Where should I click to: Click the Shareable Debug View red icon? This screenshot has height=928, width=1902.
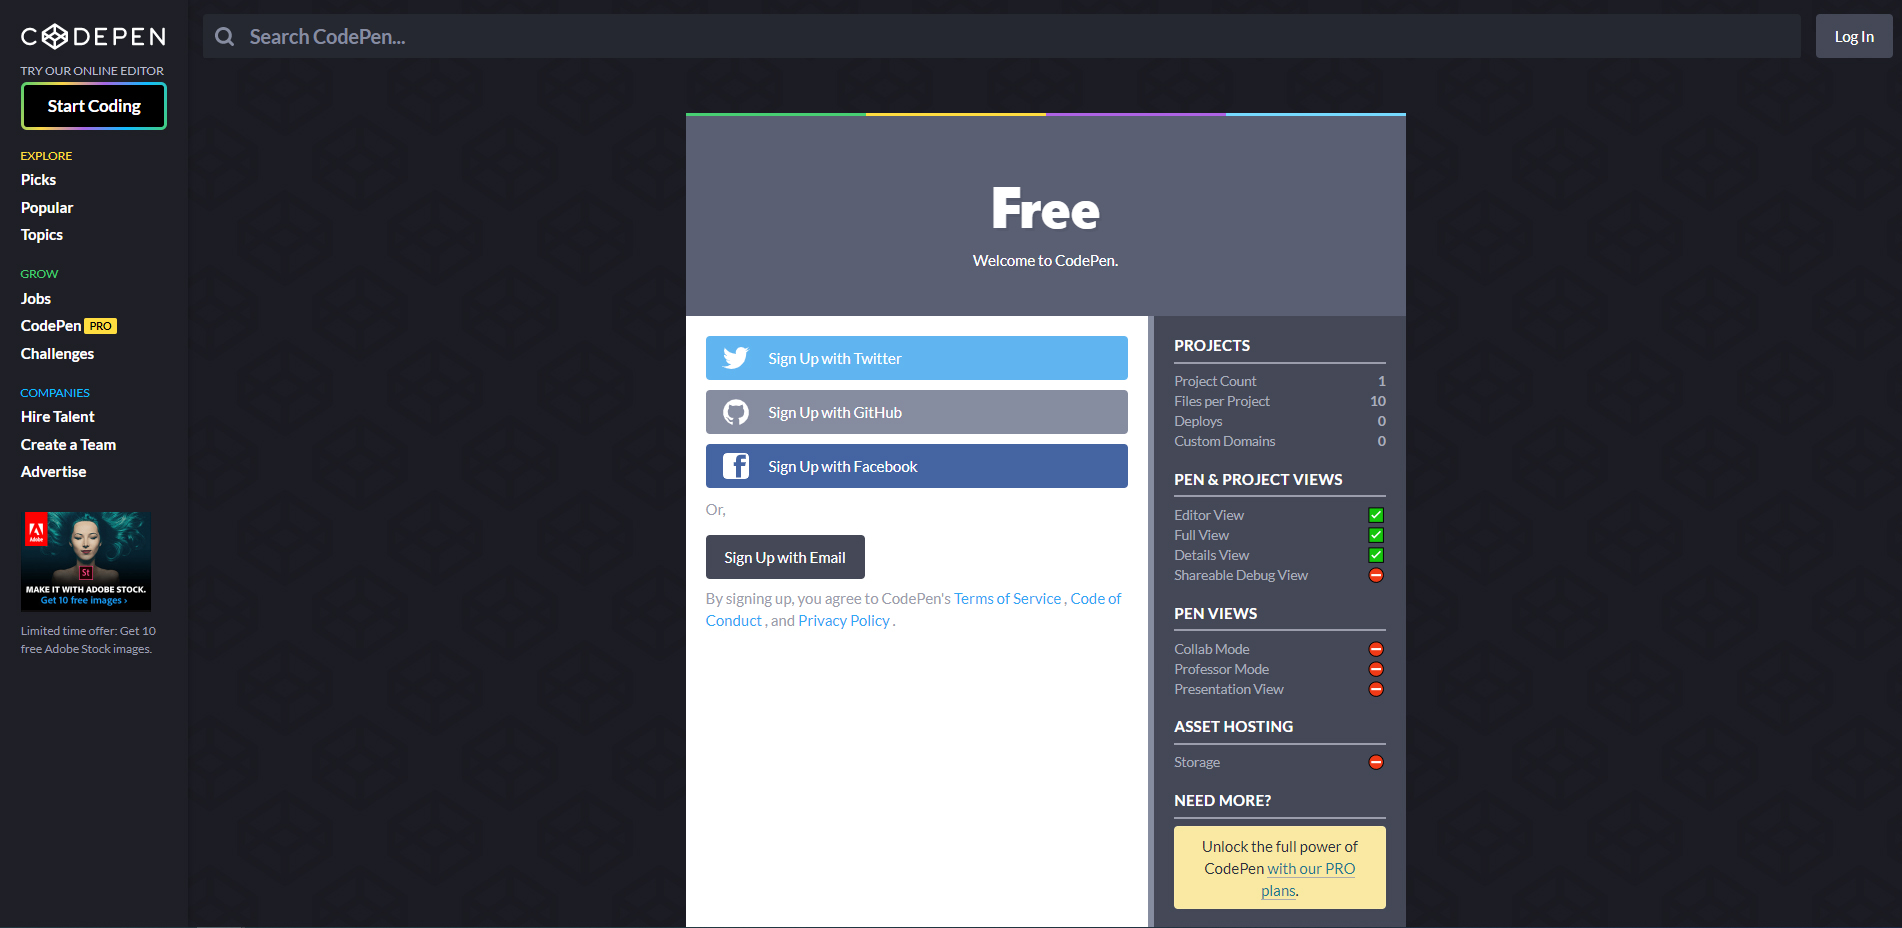pyautogui.click(x=1376, y=575)
